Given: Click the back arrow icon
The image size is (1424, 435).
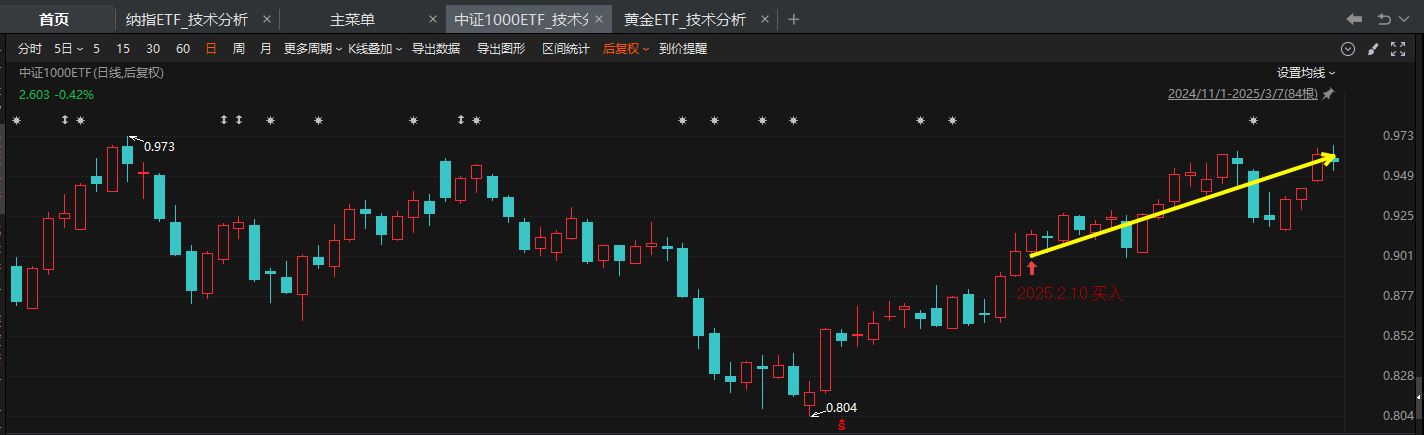Looking at the screenshot, I should pos(1354,19).
